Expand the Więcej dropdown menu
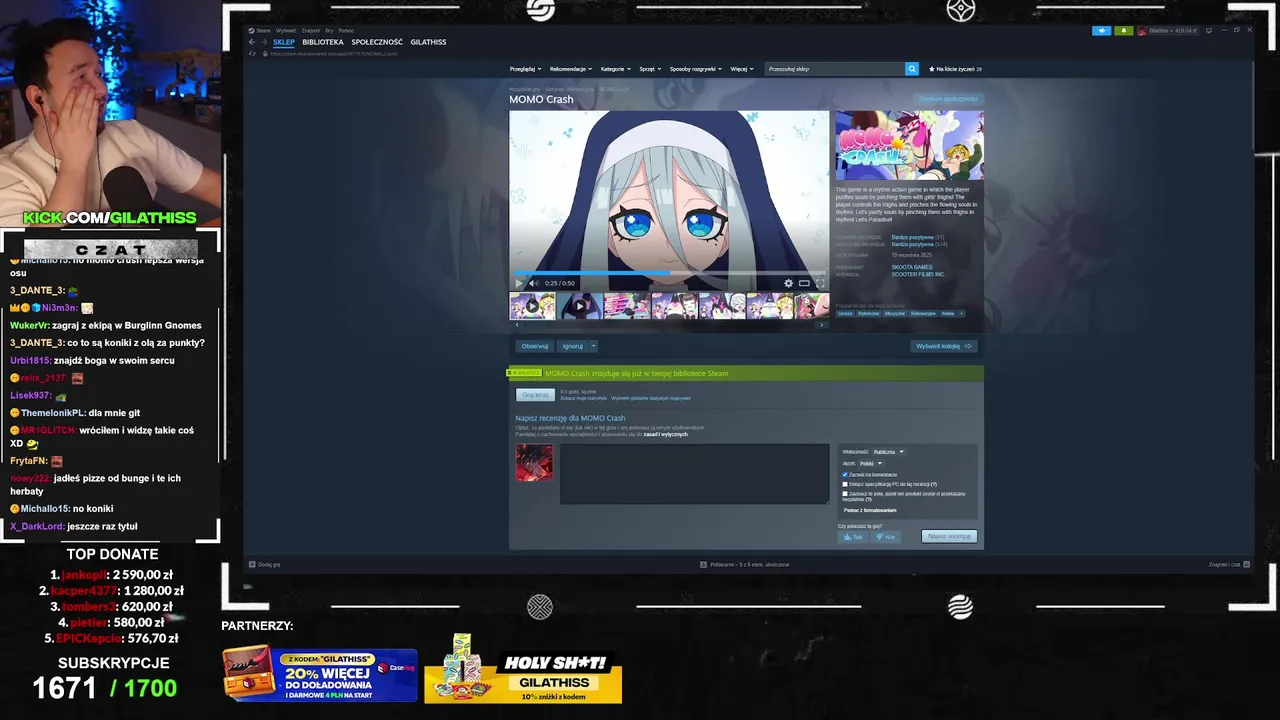Screen dimensions: 1280x720 [741, 69]
